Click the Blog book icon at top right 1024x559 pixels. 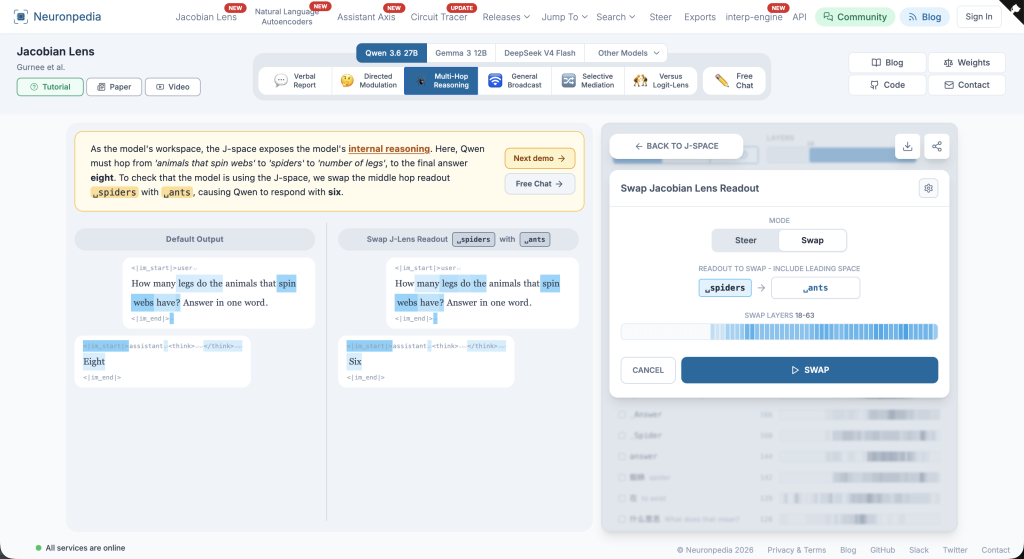(876, 63)
